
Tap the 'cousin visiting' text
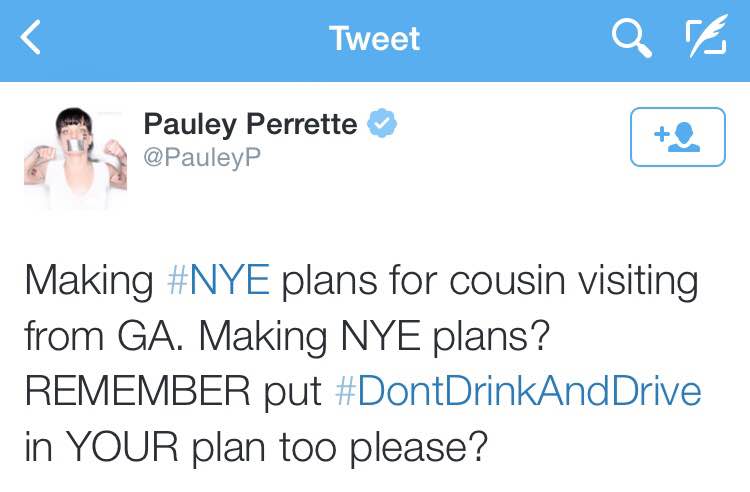(x=574, y=280)
